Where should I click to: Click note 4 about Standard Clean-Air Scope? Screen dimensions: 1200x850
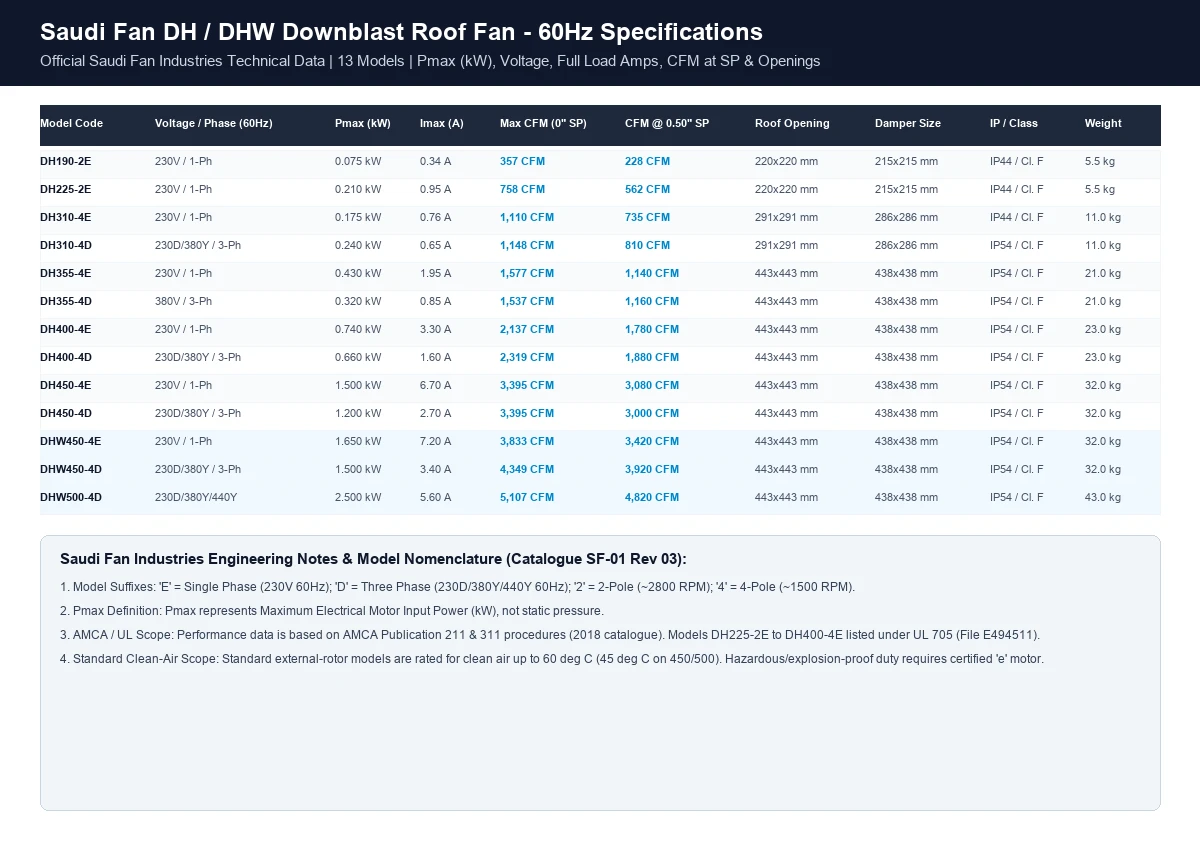552,659
